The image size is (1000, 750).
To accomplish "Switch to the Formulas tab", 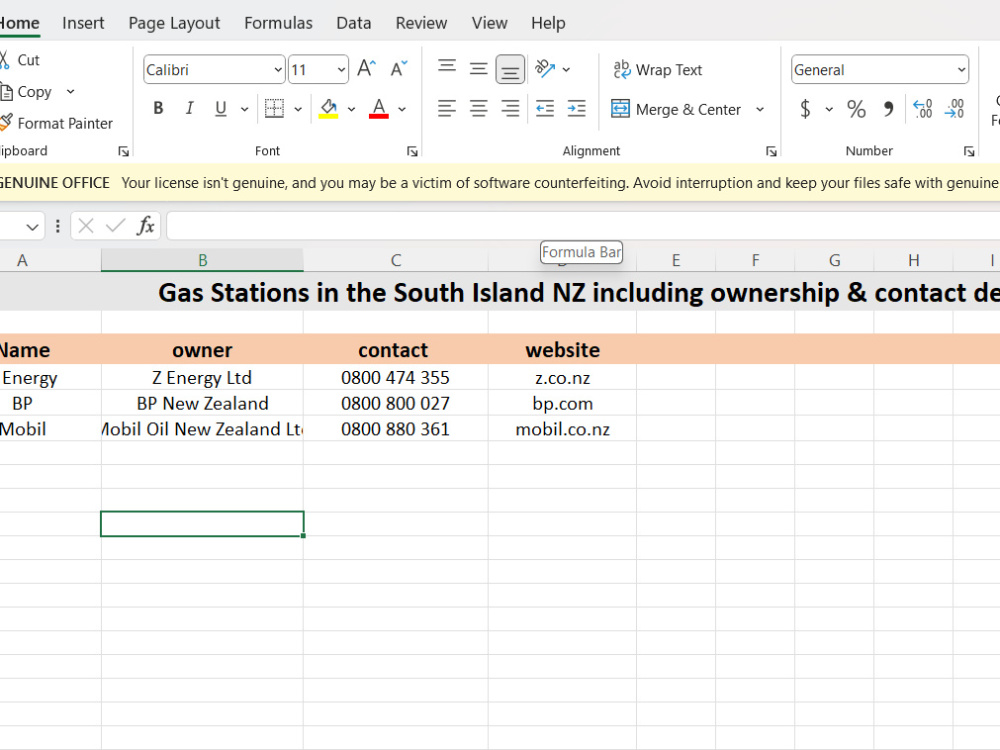I will pos(278,23).
